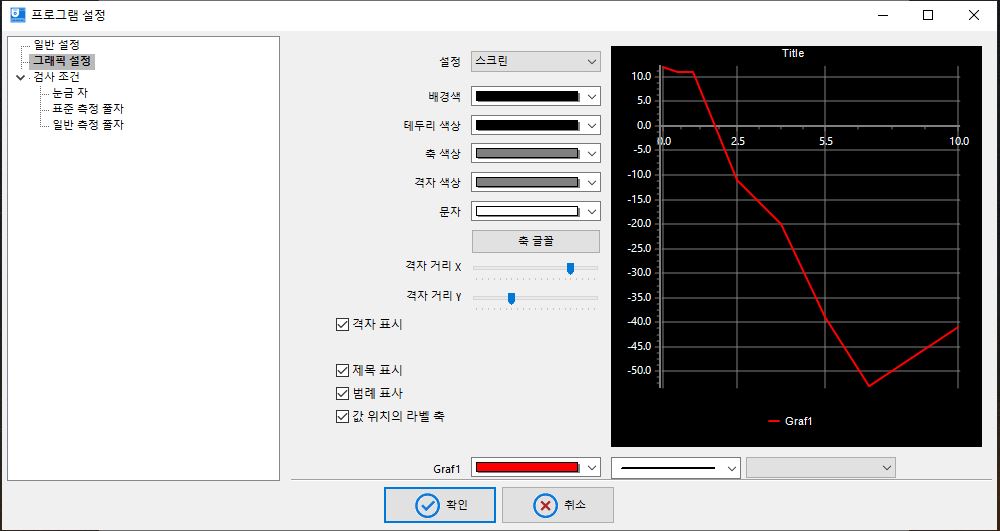Select 일반 측정 줄자 in the tree
1000x531 pixels.
pos(87,125)
